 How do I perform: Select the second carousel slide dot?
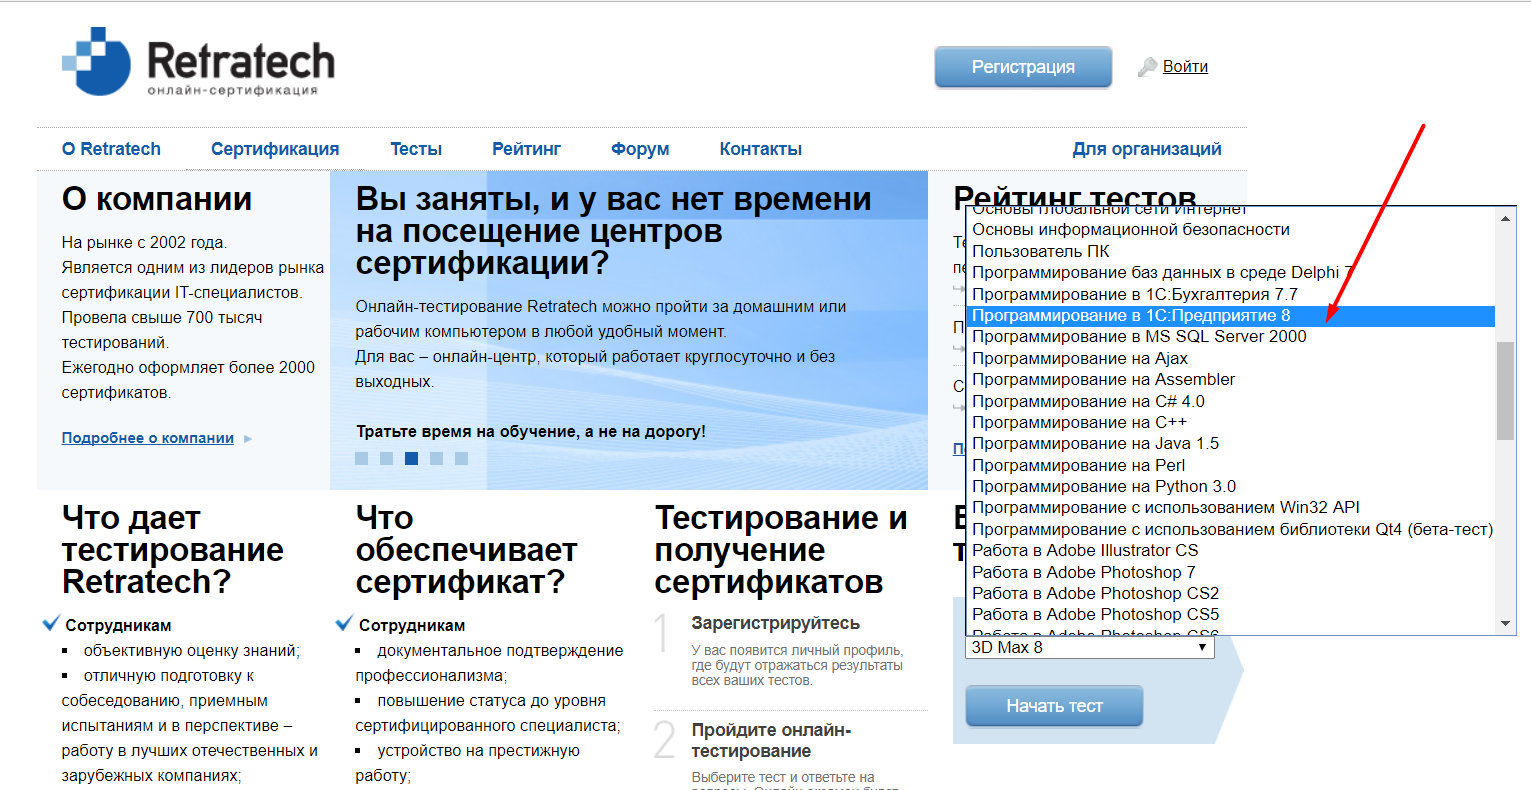[x=386, y=458]
